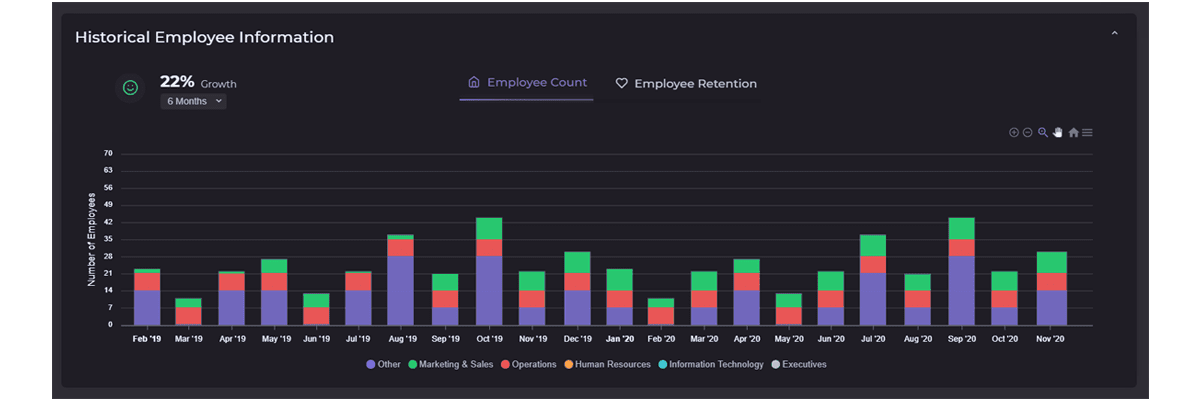Click the zoom out chart icon

tap(1027, 132)
